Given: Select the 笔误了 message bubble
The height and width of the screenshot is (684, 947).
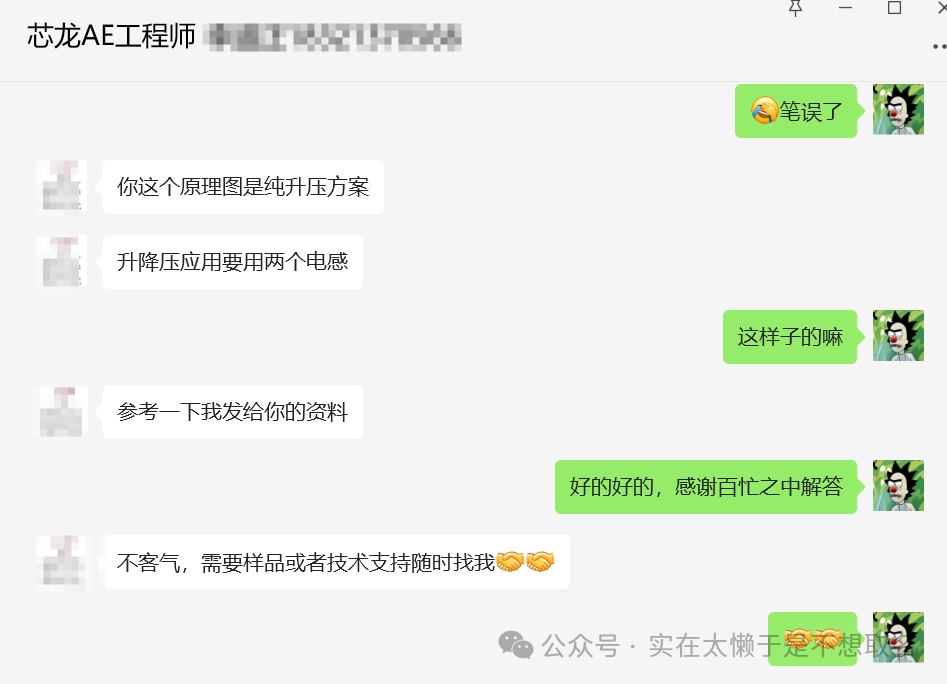Looking at the screenshot, I should pos(796,111).
